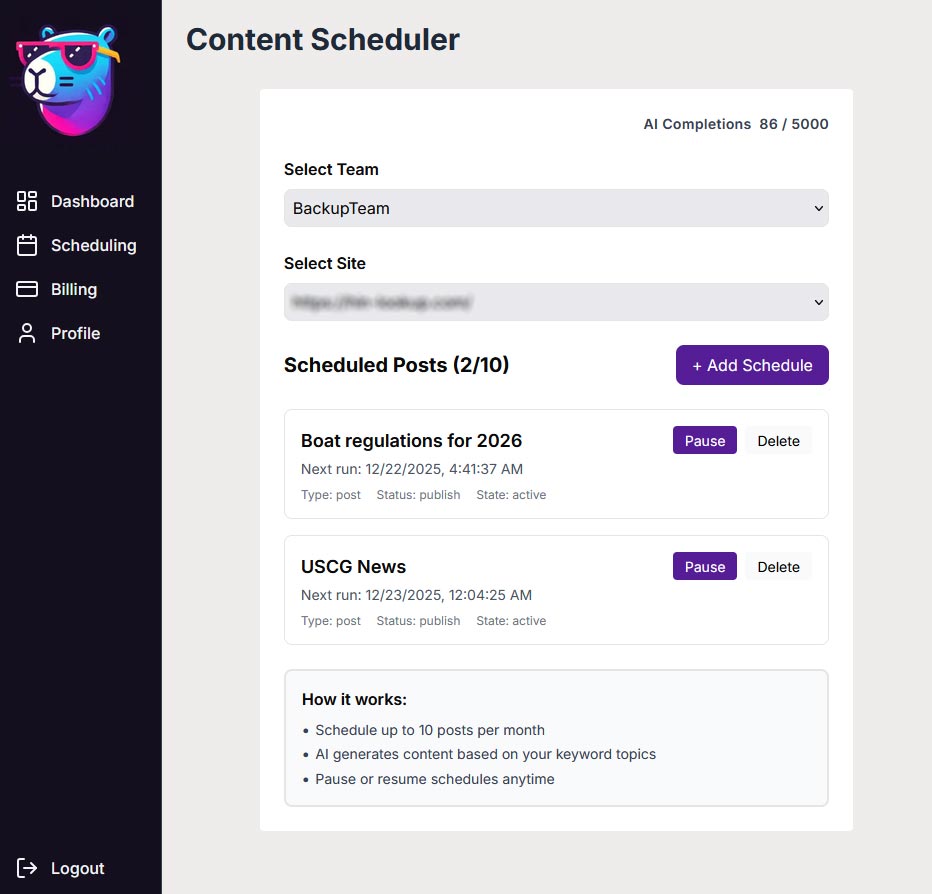The image size is (932, 894).
Task: Expand the Select Site dropdown
Action: pyautogui.click(x=555, y=302)
